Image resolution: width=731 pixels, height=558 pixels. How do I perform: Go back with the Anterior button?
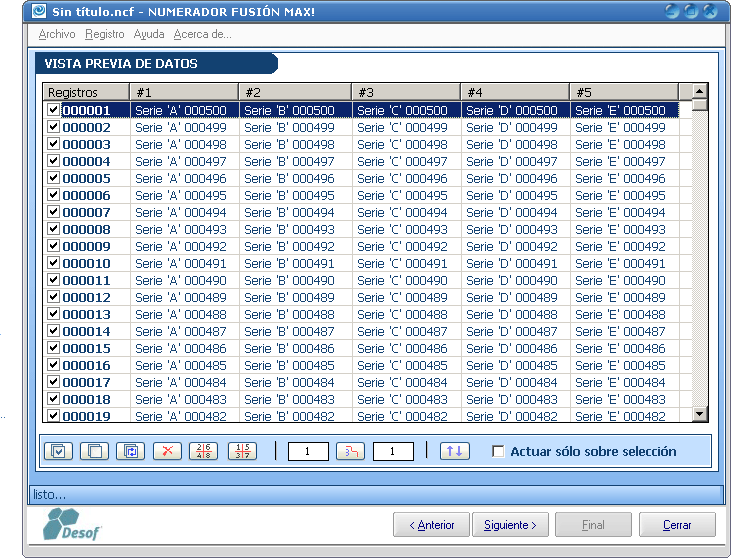tap(431, 525)
